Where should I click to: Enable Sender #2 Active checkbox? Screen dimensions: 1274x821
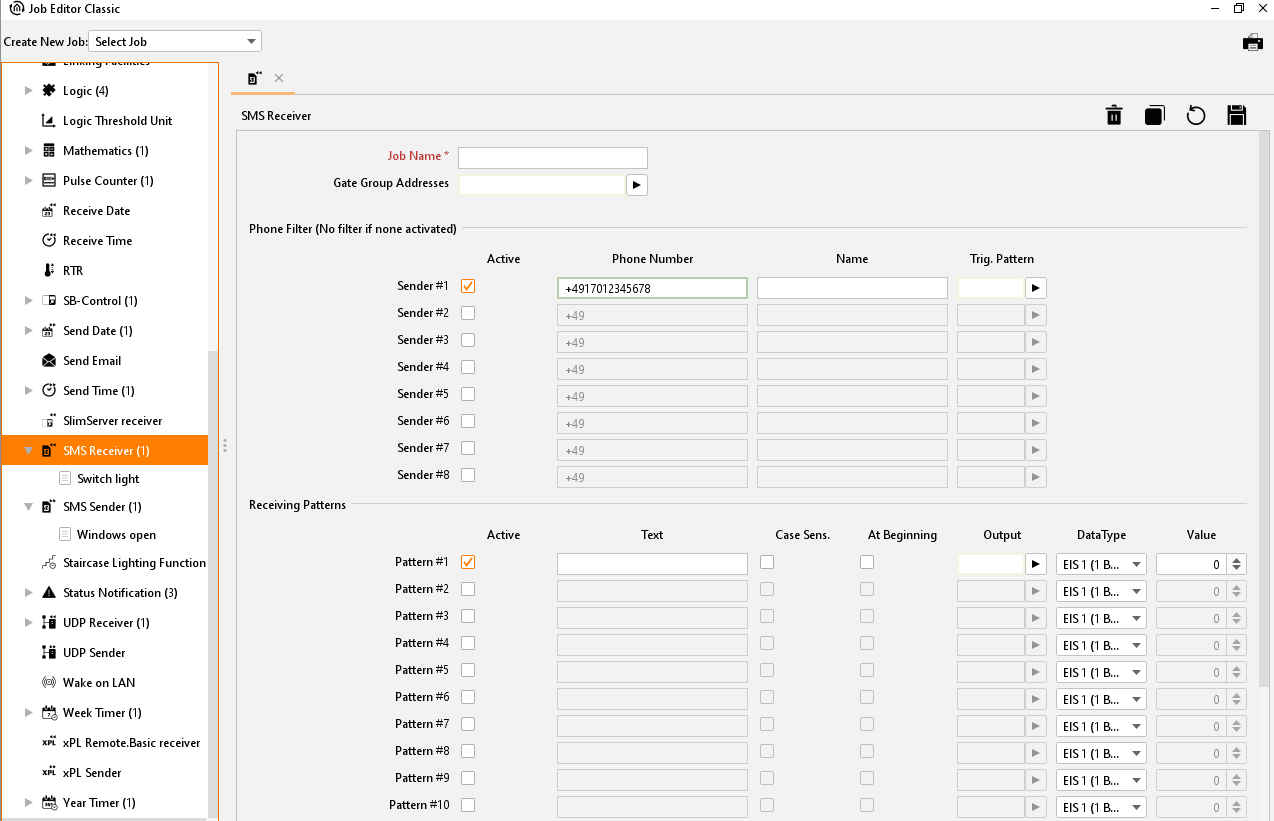point(468,313)
